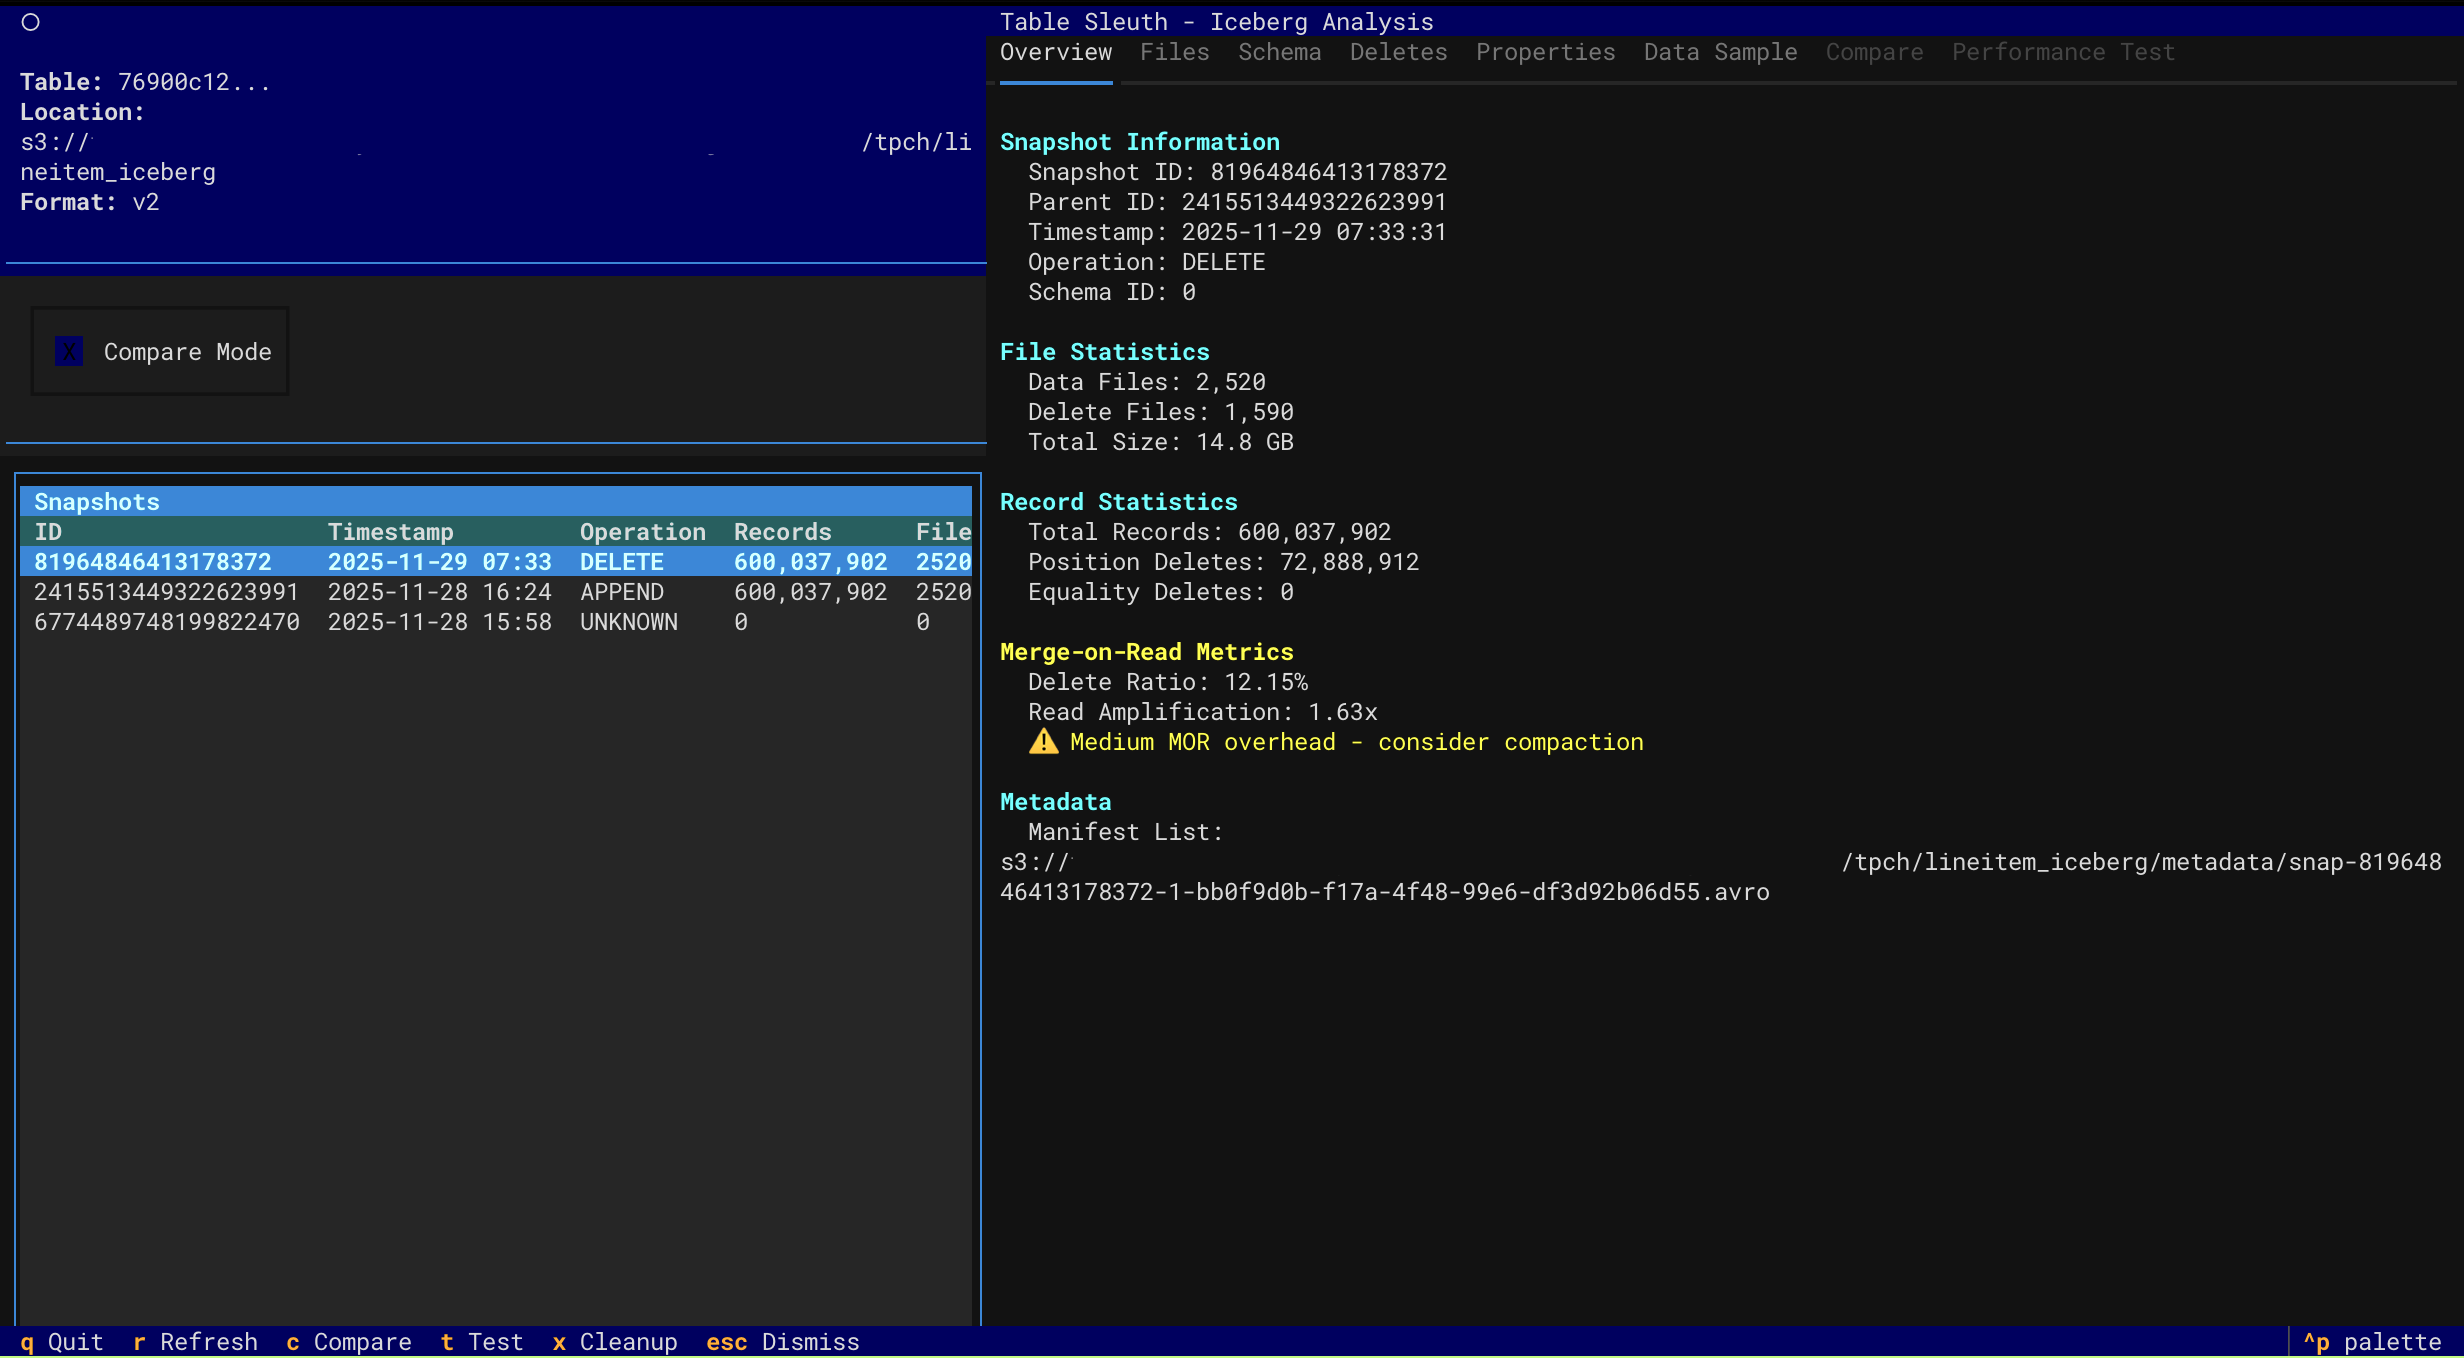
Task: Select the Data Sample tab
Action: point(1720,53)
